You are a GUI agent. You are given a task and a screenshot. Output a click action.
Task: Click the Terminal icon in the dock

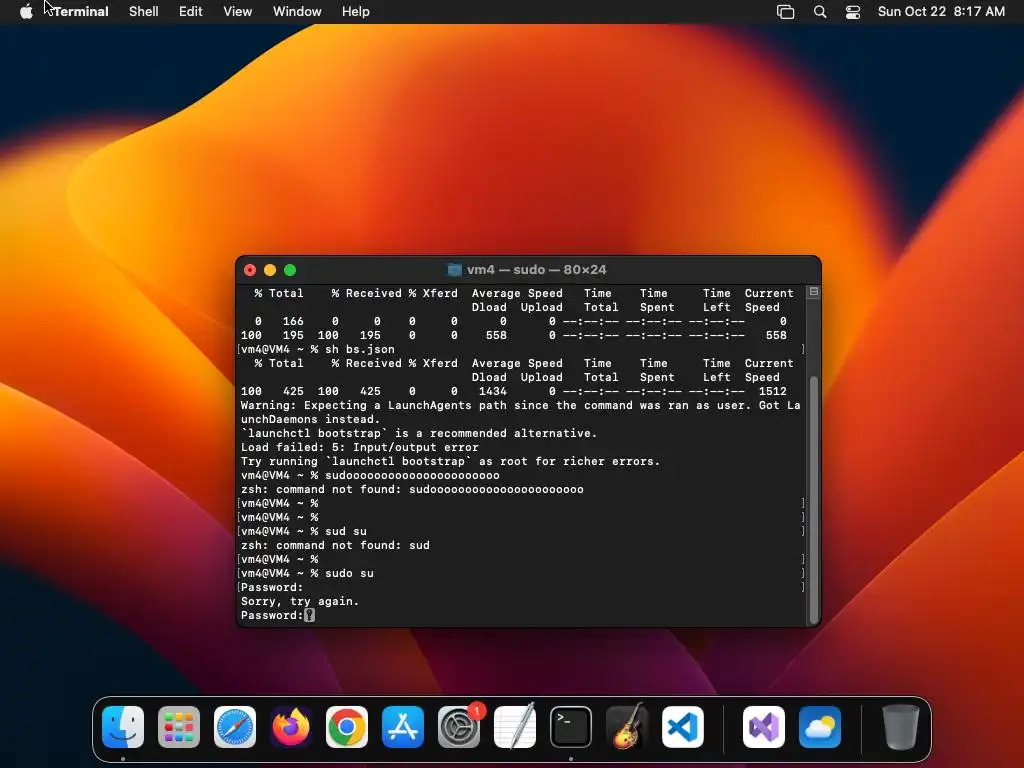571,727
